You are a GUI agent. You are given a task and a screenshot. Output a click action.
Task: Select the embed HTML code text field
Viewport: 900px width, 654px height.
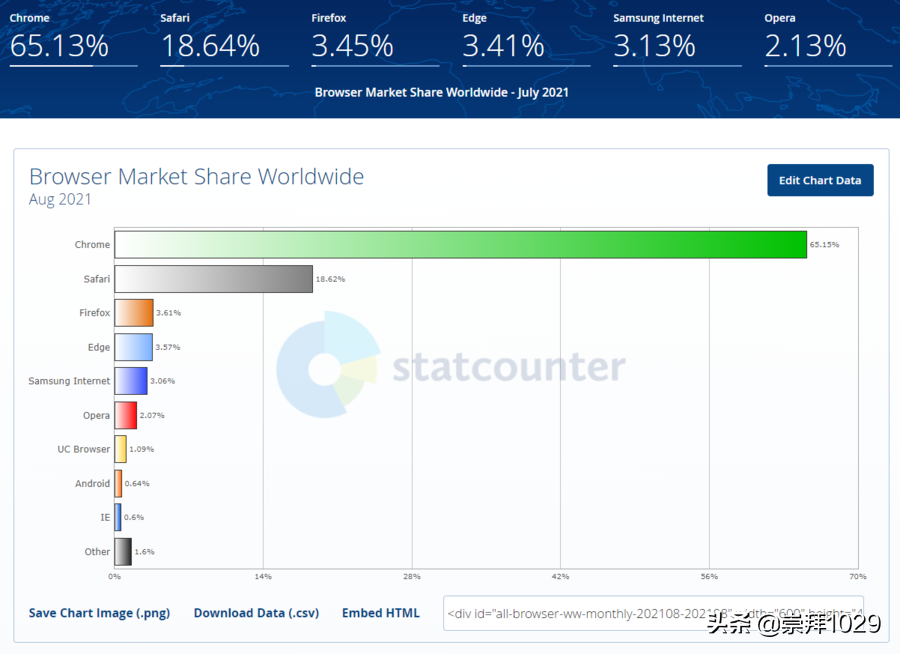[x=653, y=613]
